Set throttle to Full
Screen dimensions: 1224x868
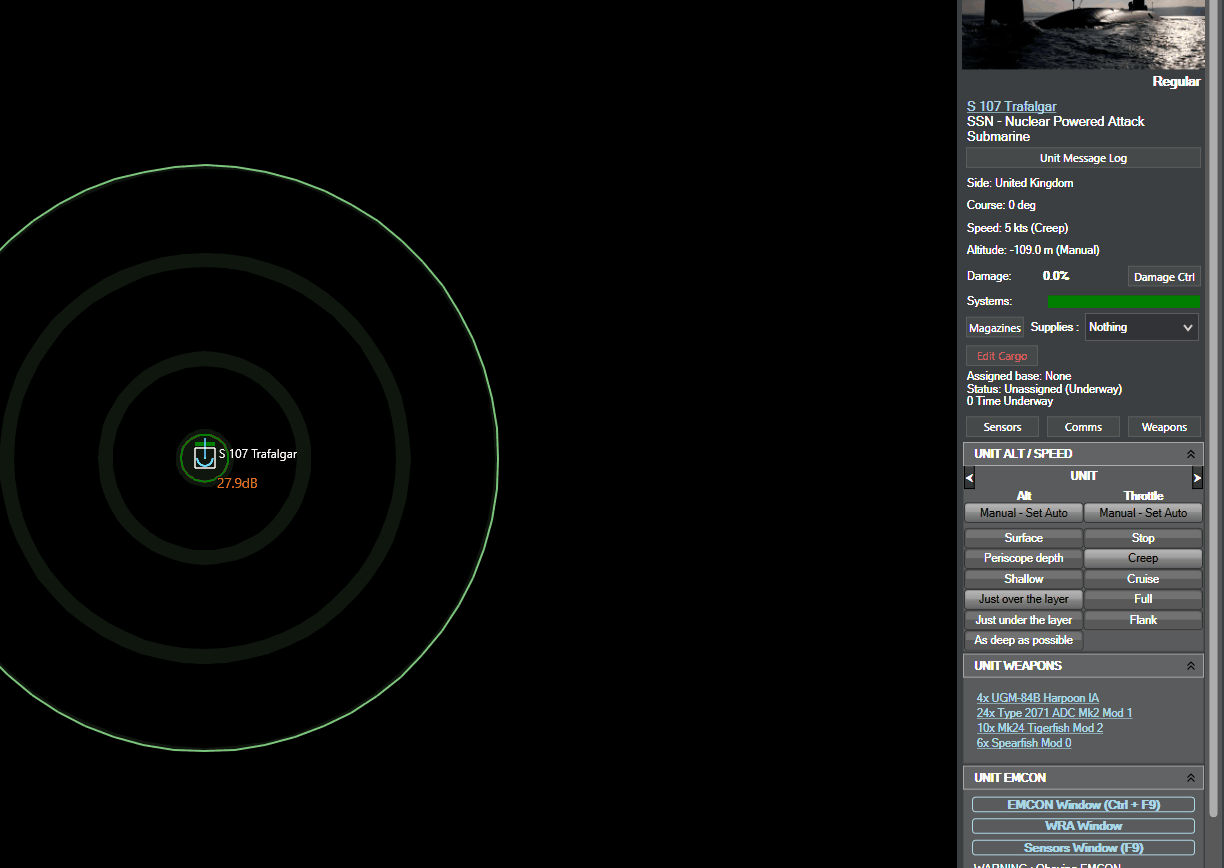(x=1143, y=599)
